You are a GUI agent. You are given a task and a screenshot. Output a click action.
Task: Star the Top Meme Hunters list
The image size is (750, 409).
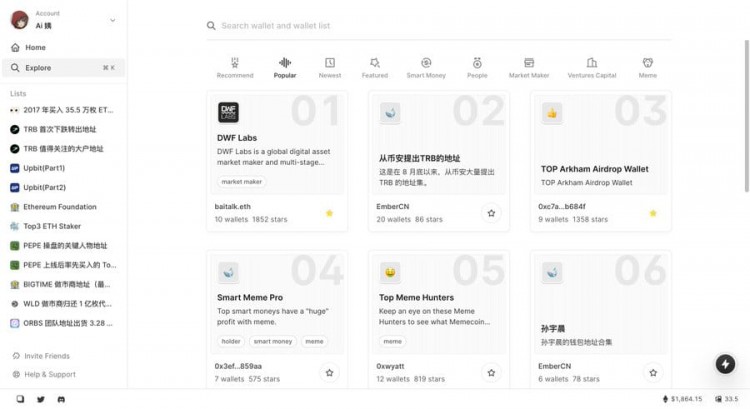point(491,373)
